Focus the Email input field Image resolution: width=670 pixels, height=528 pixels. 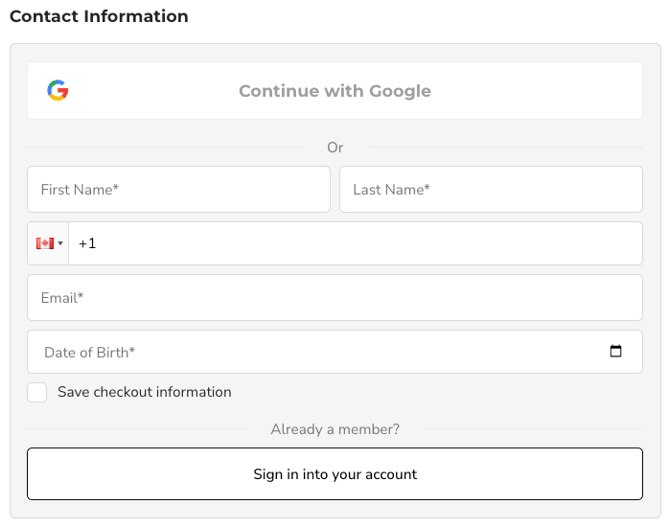[x=334, y=298]
